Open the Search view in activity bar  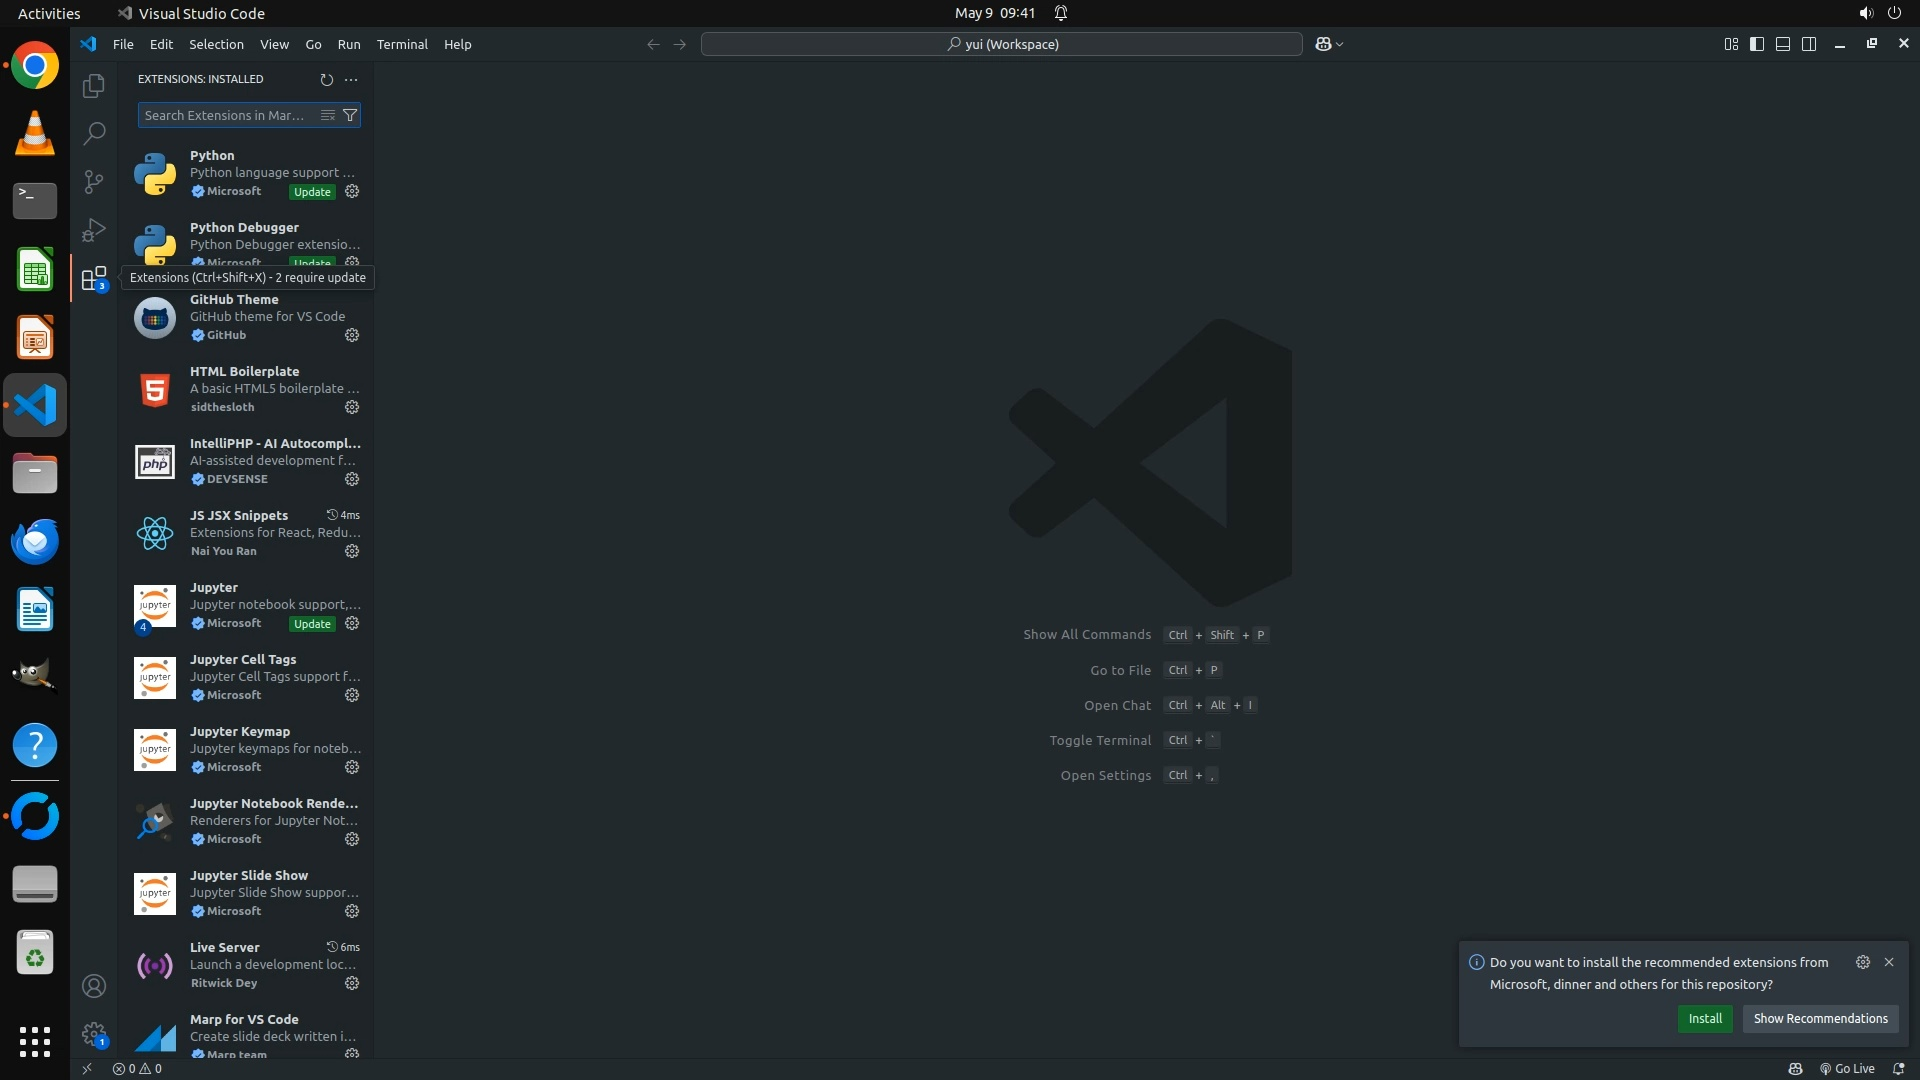click(94, 133)
